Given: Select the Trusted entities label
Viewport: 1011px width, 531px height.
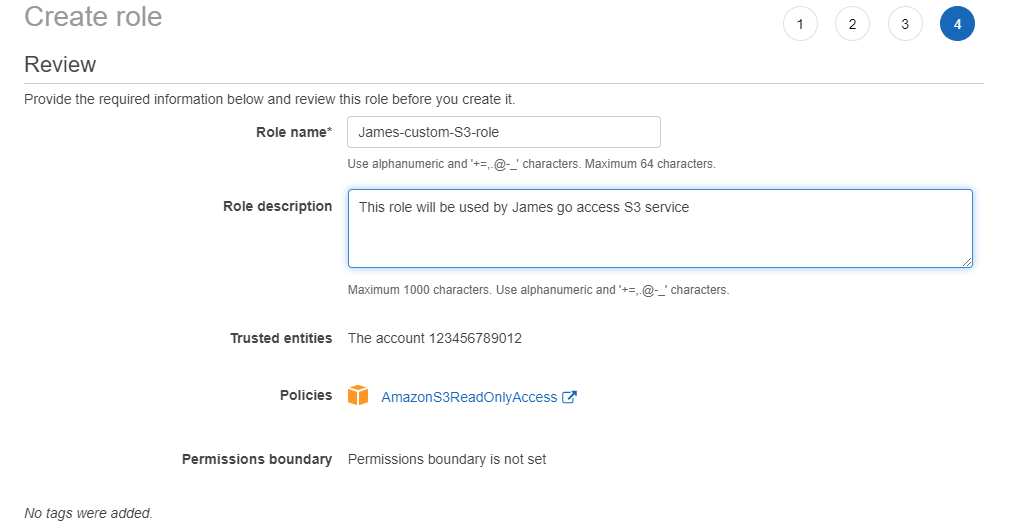Looking at the screenshot, I should point(281,338).
